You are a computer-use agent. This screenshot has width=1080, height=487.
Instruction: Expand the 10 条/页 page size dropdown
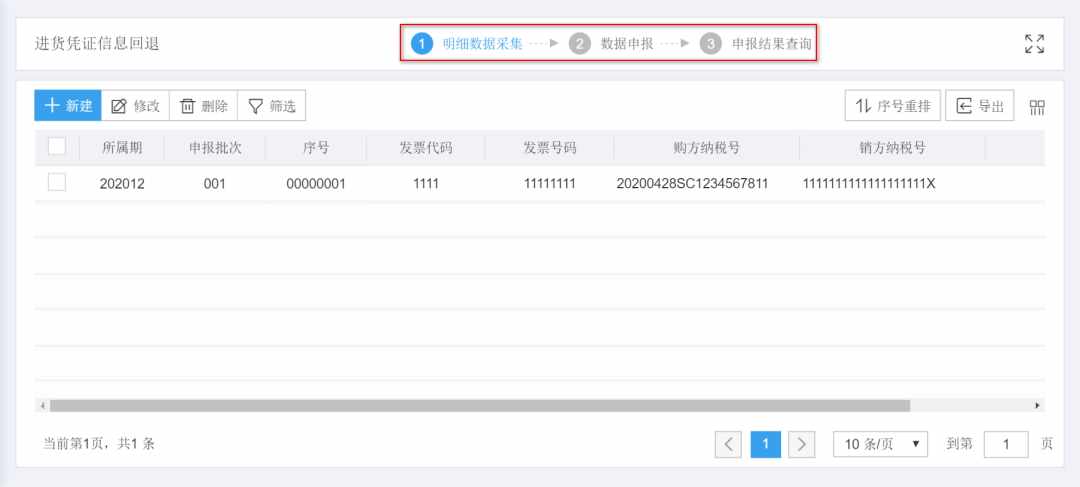pos(880,444)
